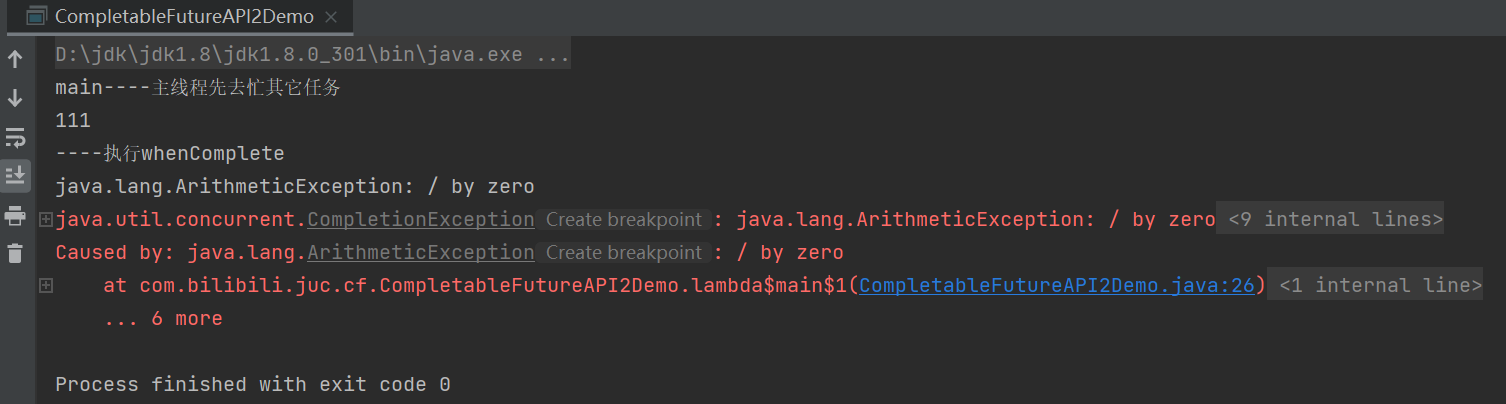Click the run configuration icon on the tab
Image resolution: width=1506 pixels, height=404 pixels.
click(x=35, y=17)
